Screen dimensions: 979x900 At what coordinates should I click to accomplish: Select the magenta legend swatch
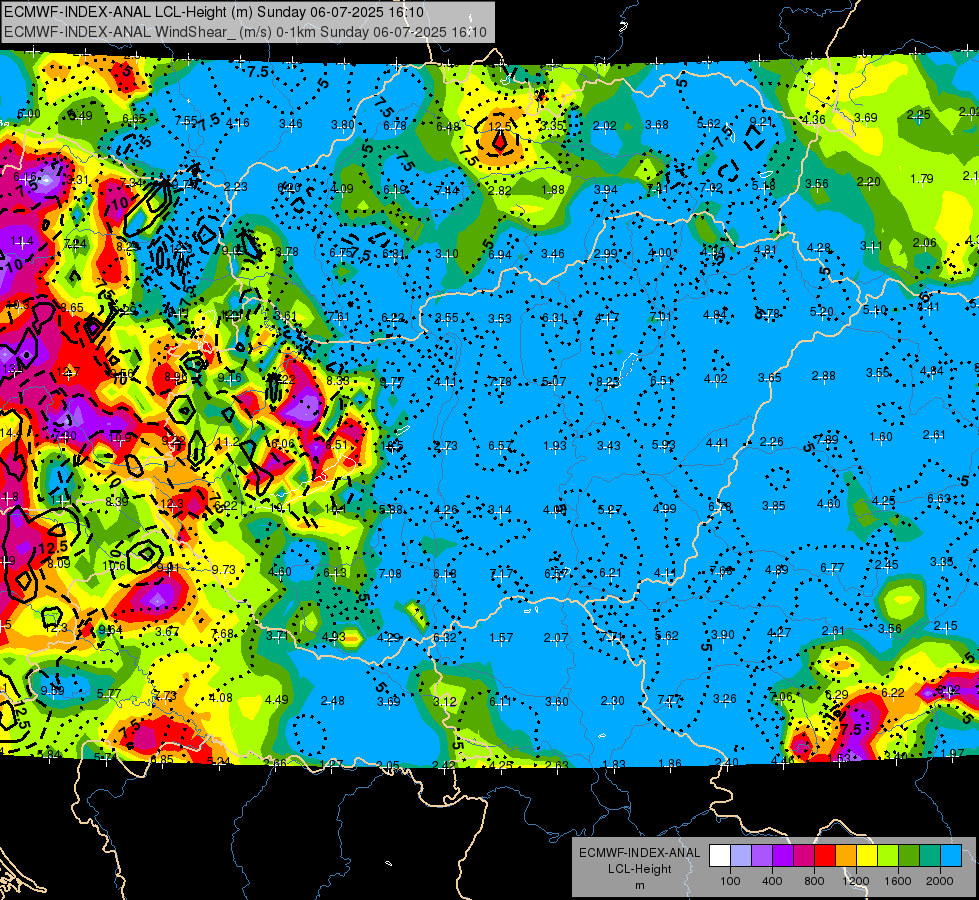coord(804,856)
